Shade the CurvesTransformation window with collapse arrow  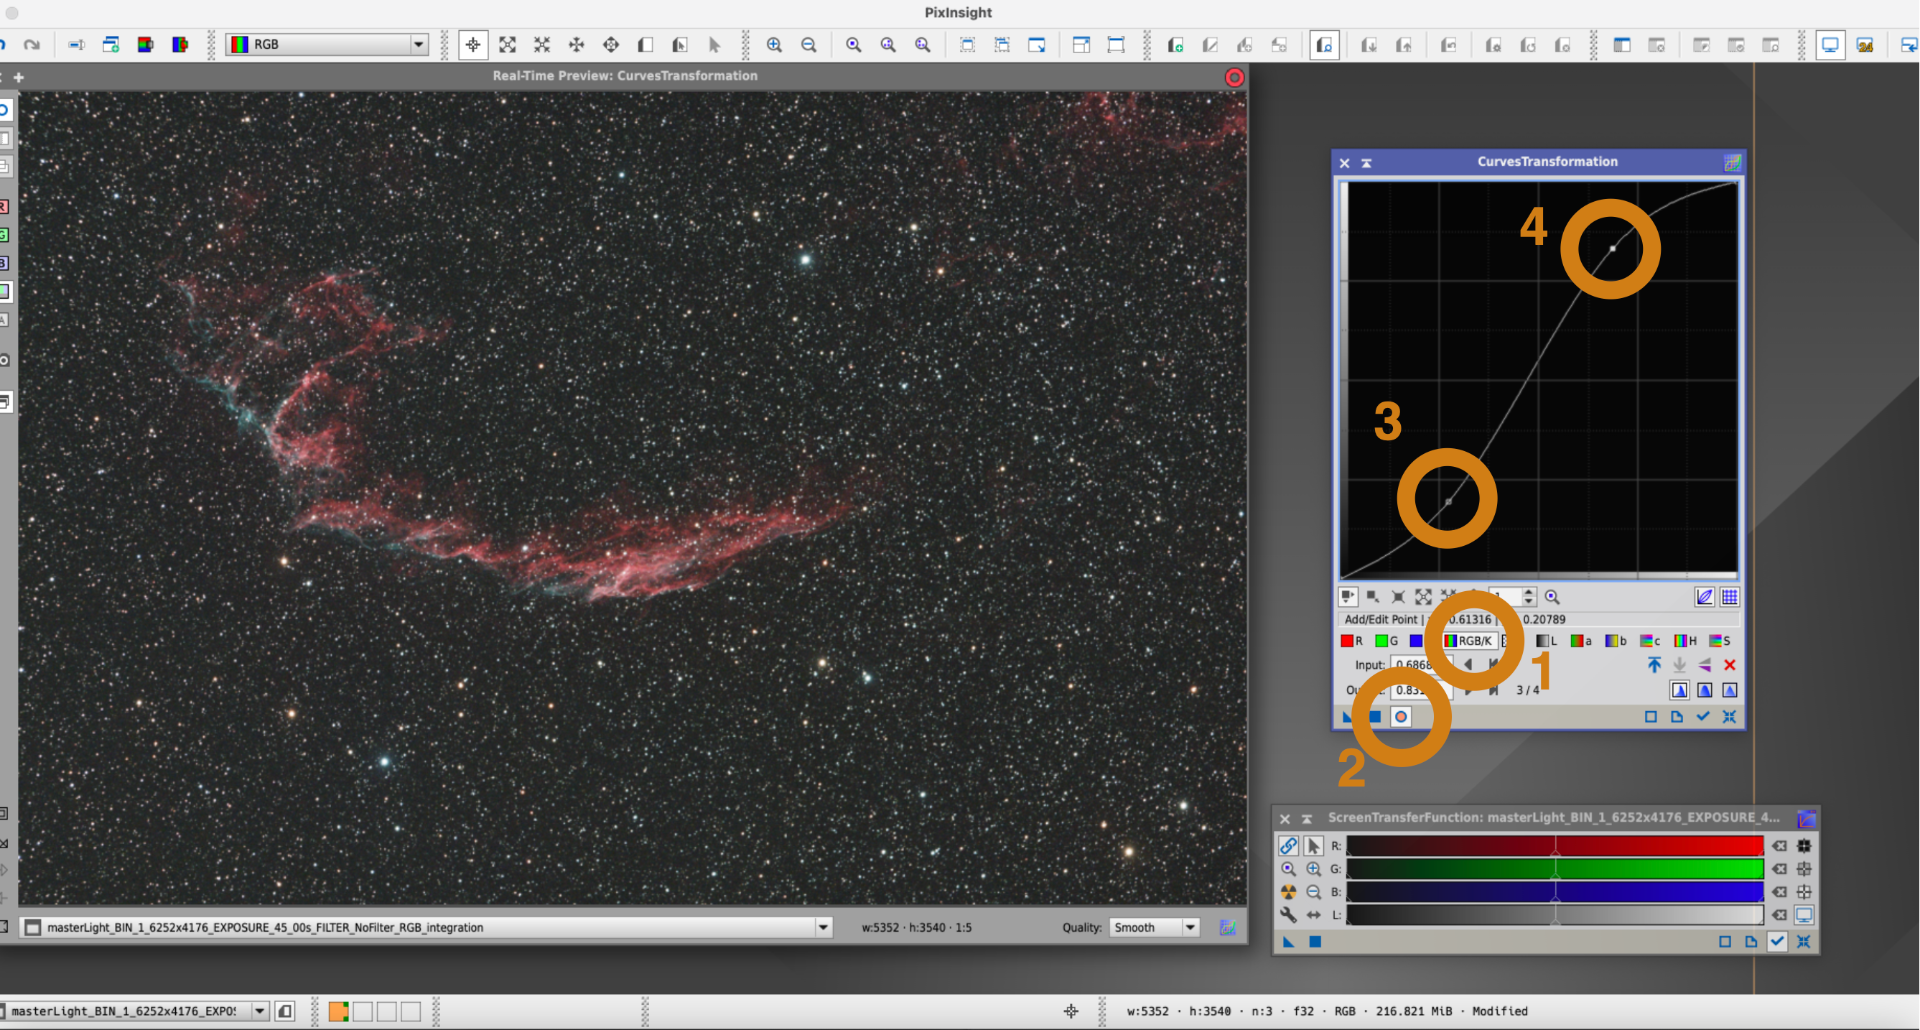pyautogui.click(x=1366, y=163)
